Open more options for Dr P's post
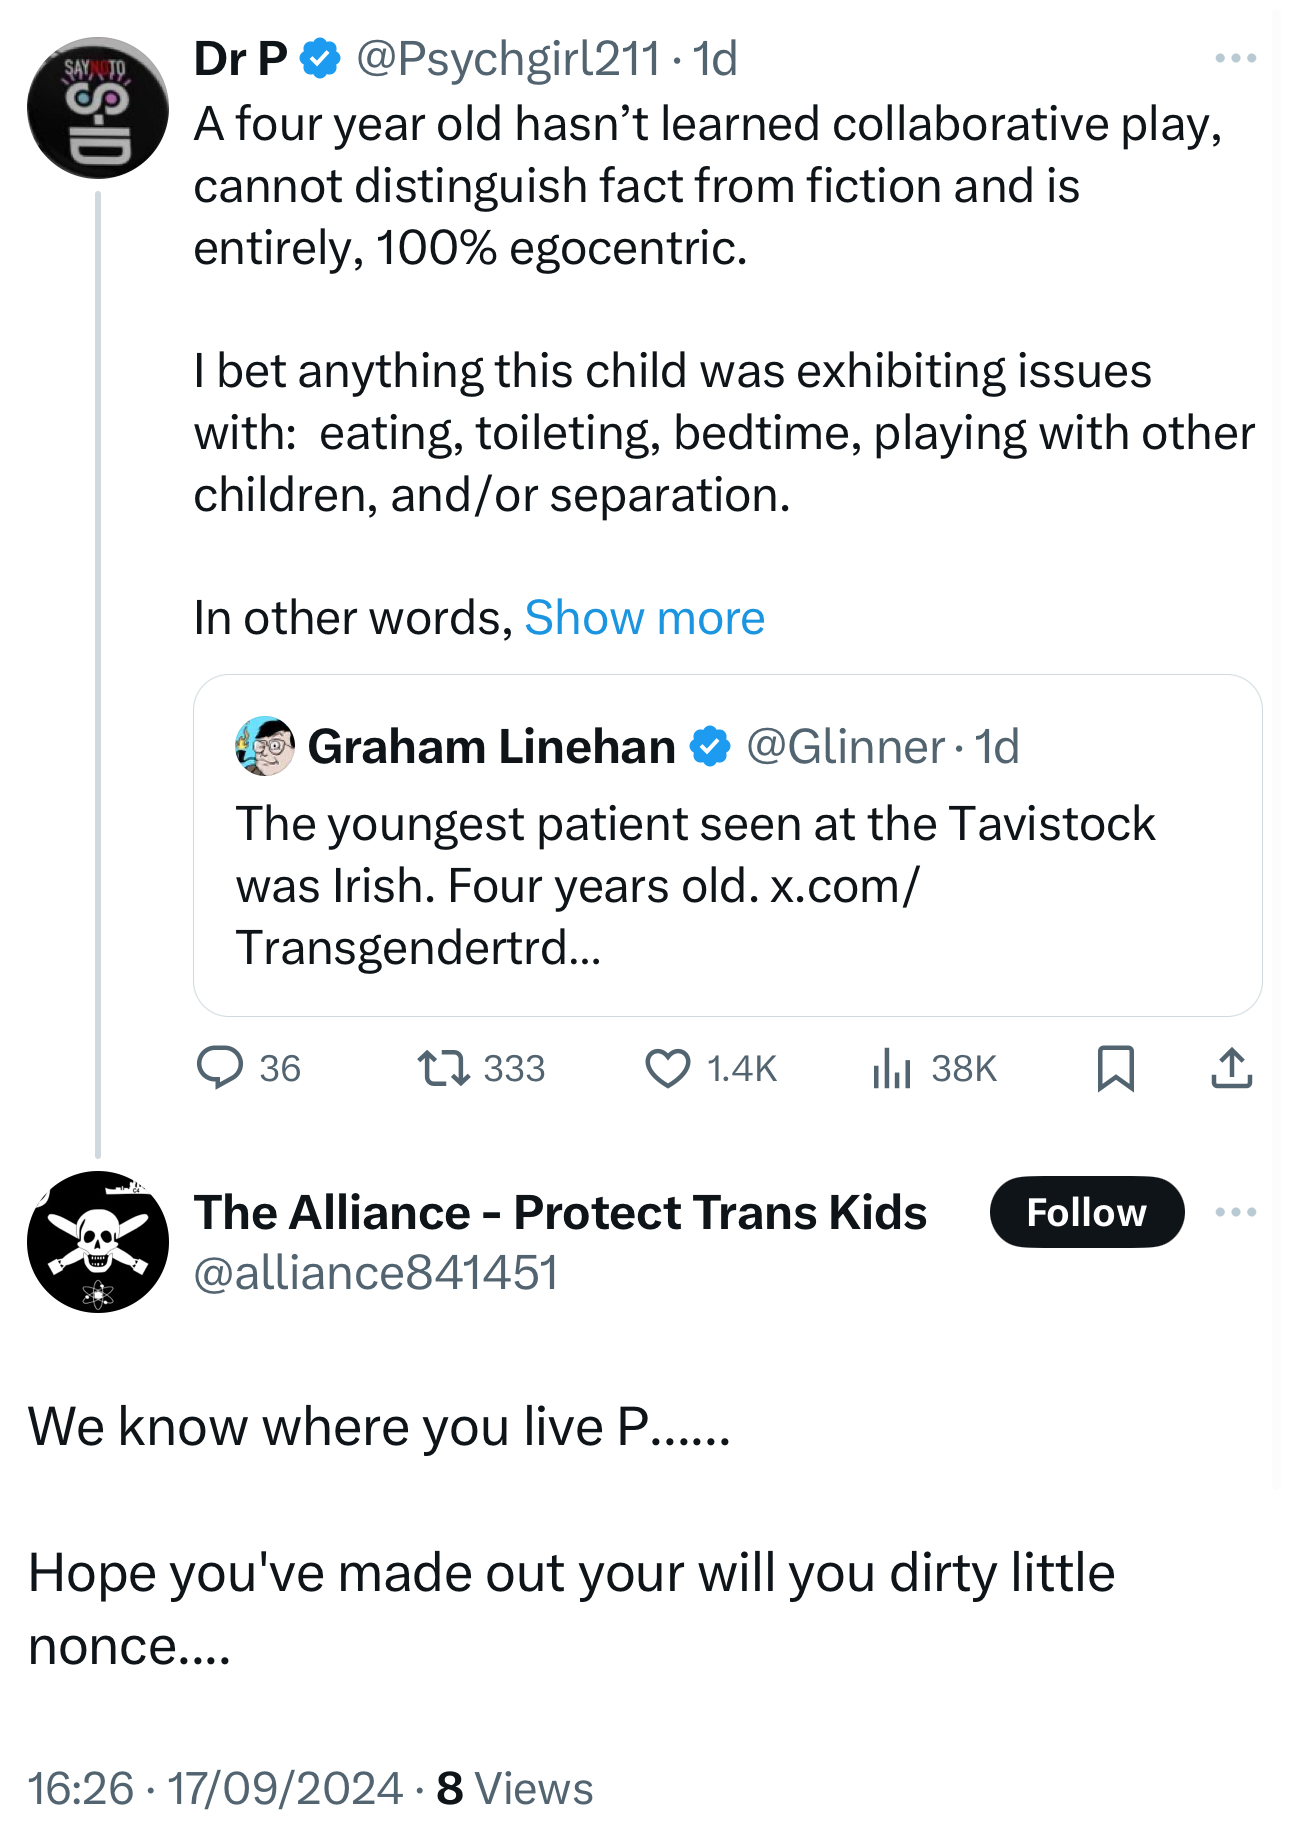Viewport: 1290px width, 1842px height. click(x=1235, y=59)
